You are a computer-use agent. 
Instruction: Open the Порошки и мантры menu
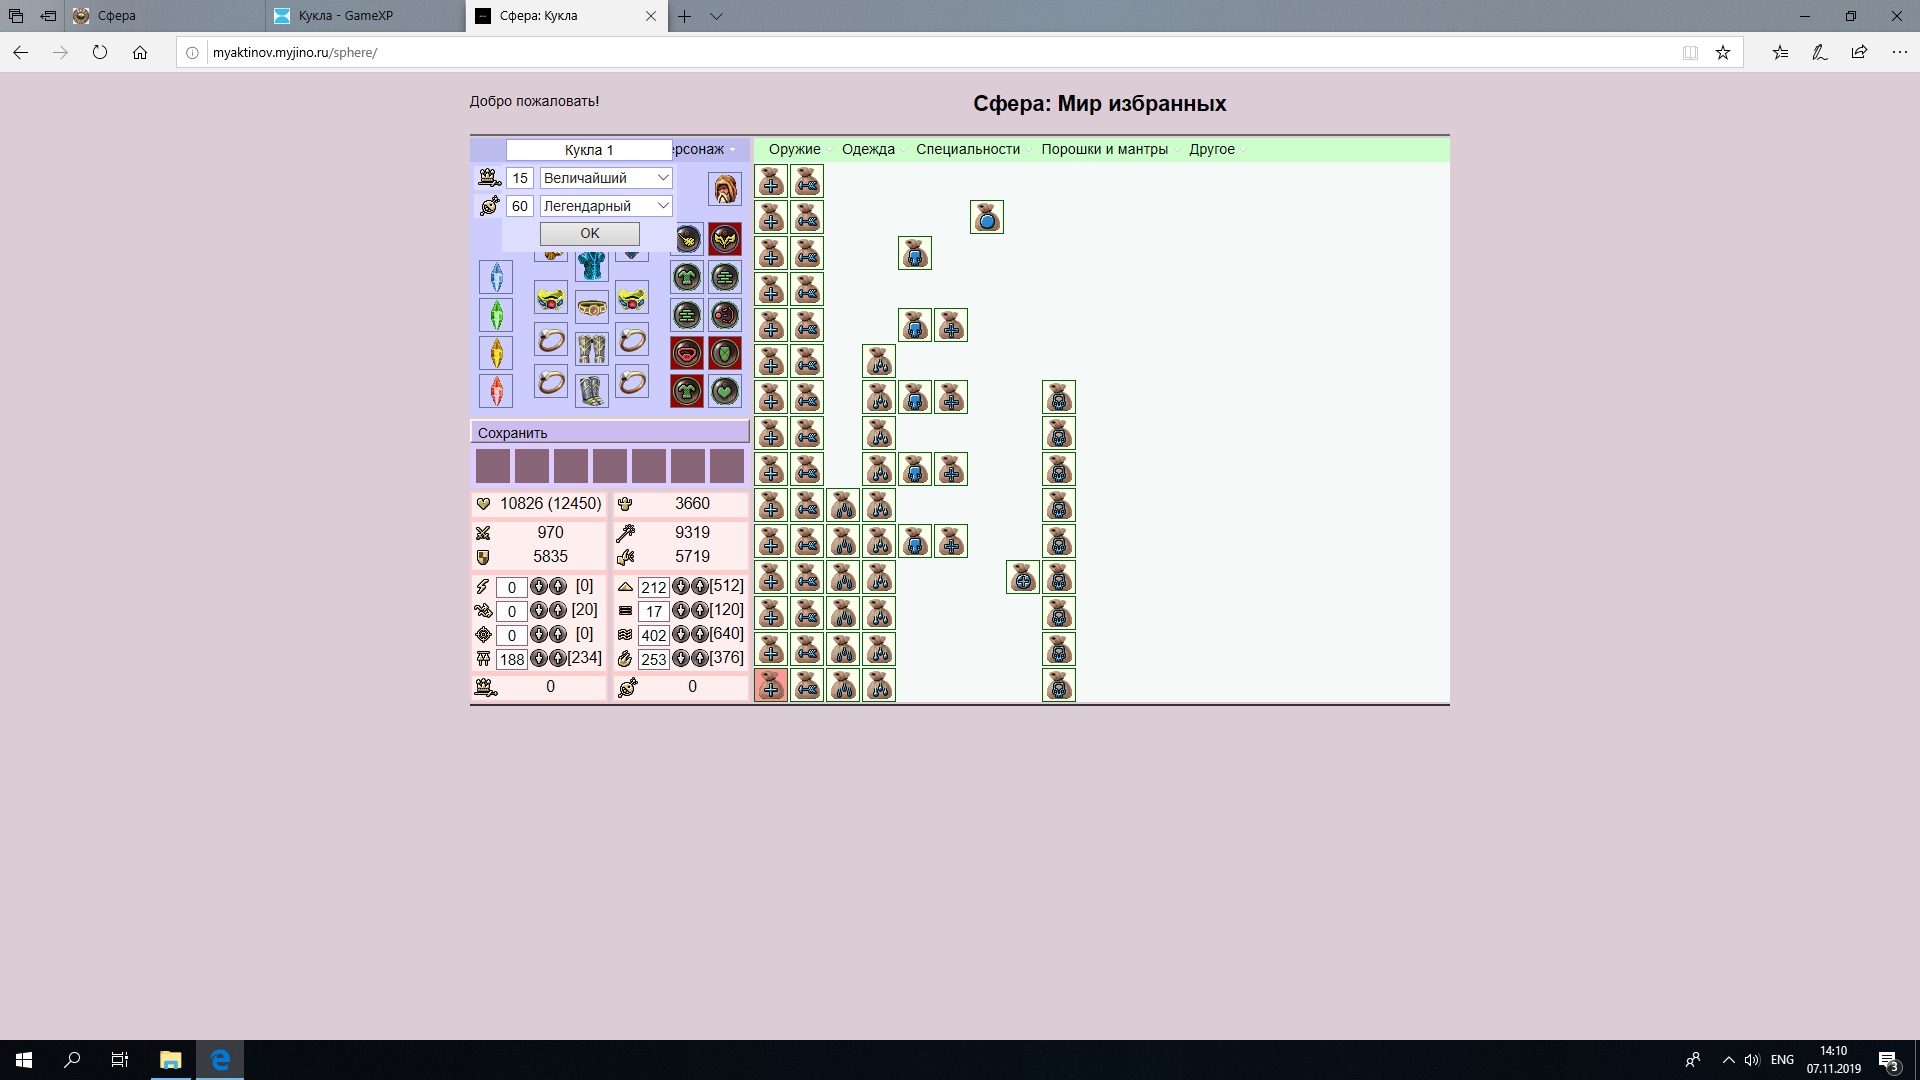pos(1104,149)
